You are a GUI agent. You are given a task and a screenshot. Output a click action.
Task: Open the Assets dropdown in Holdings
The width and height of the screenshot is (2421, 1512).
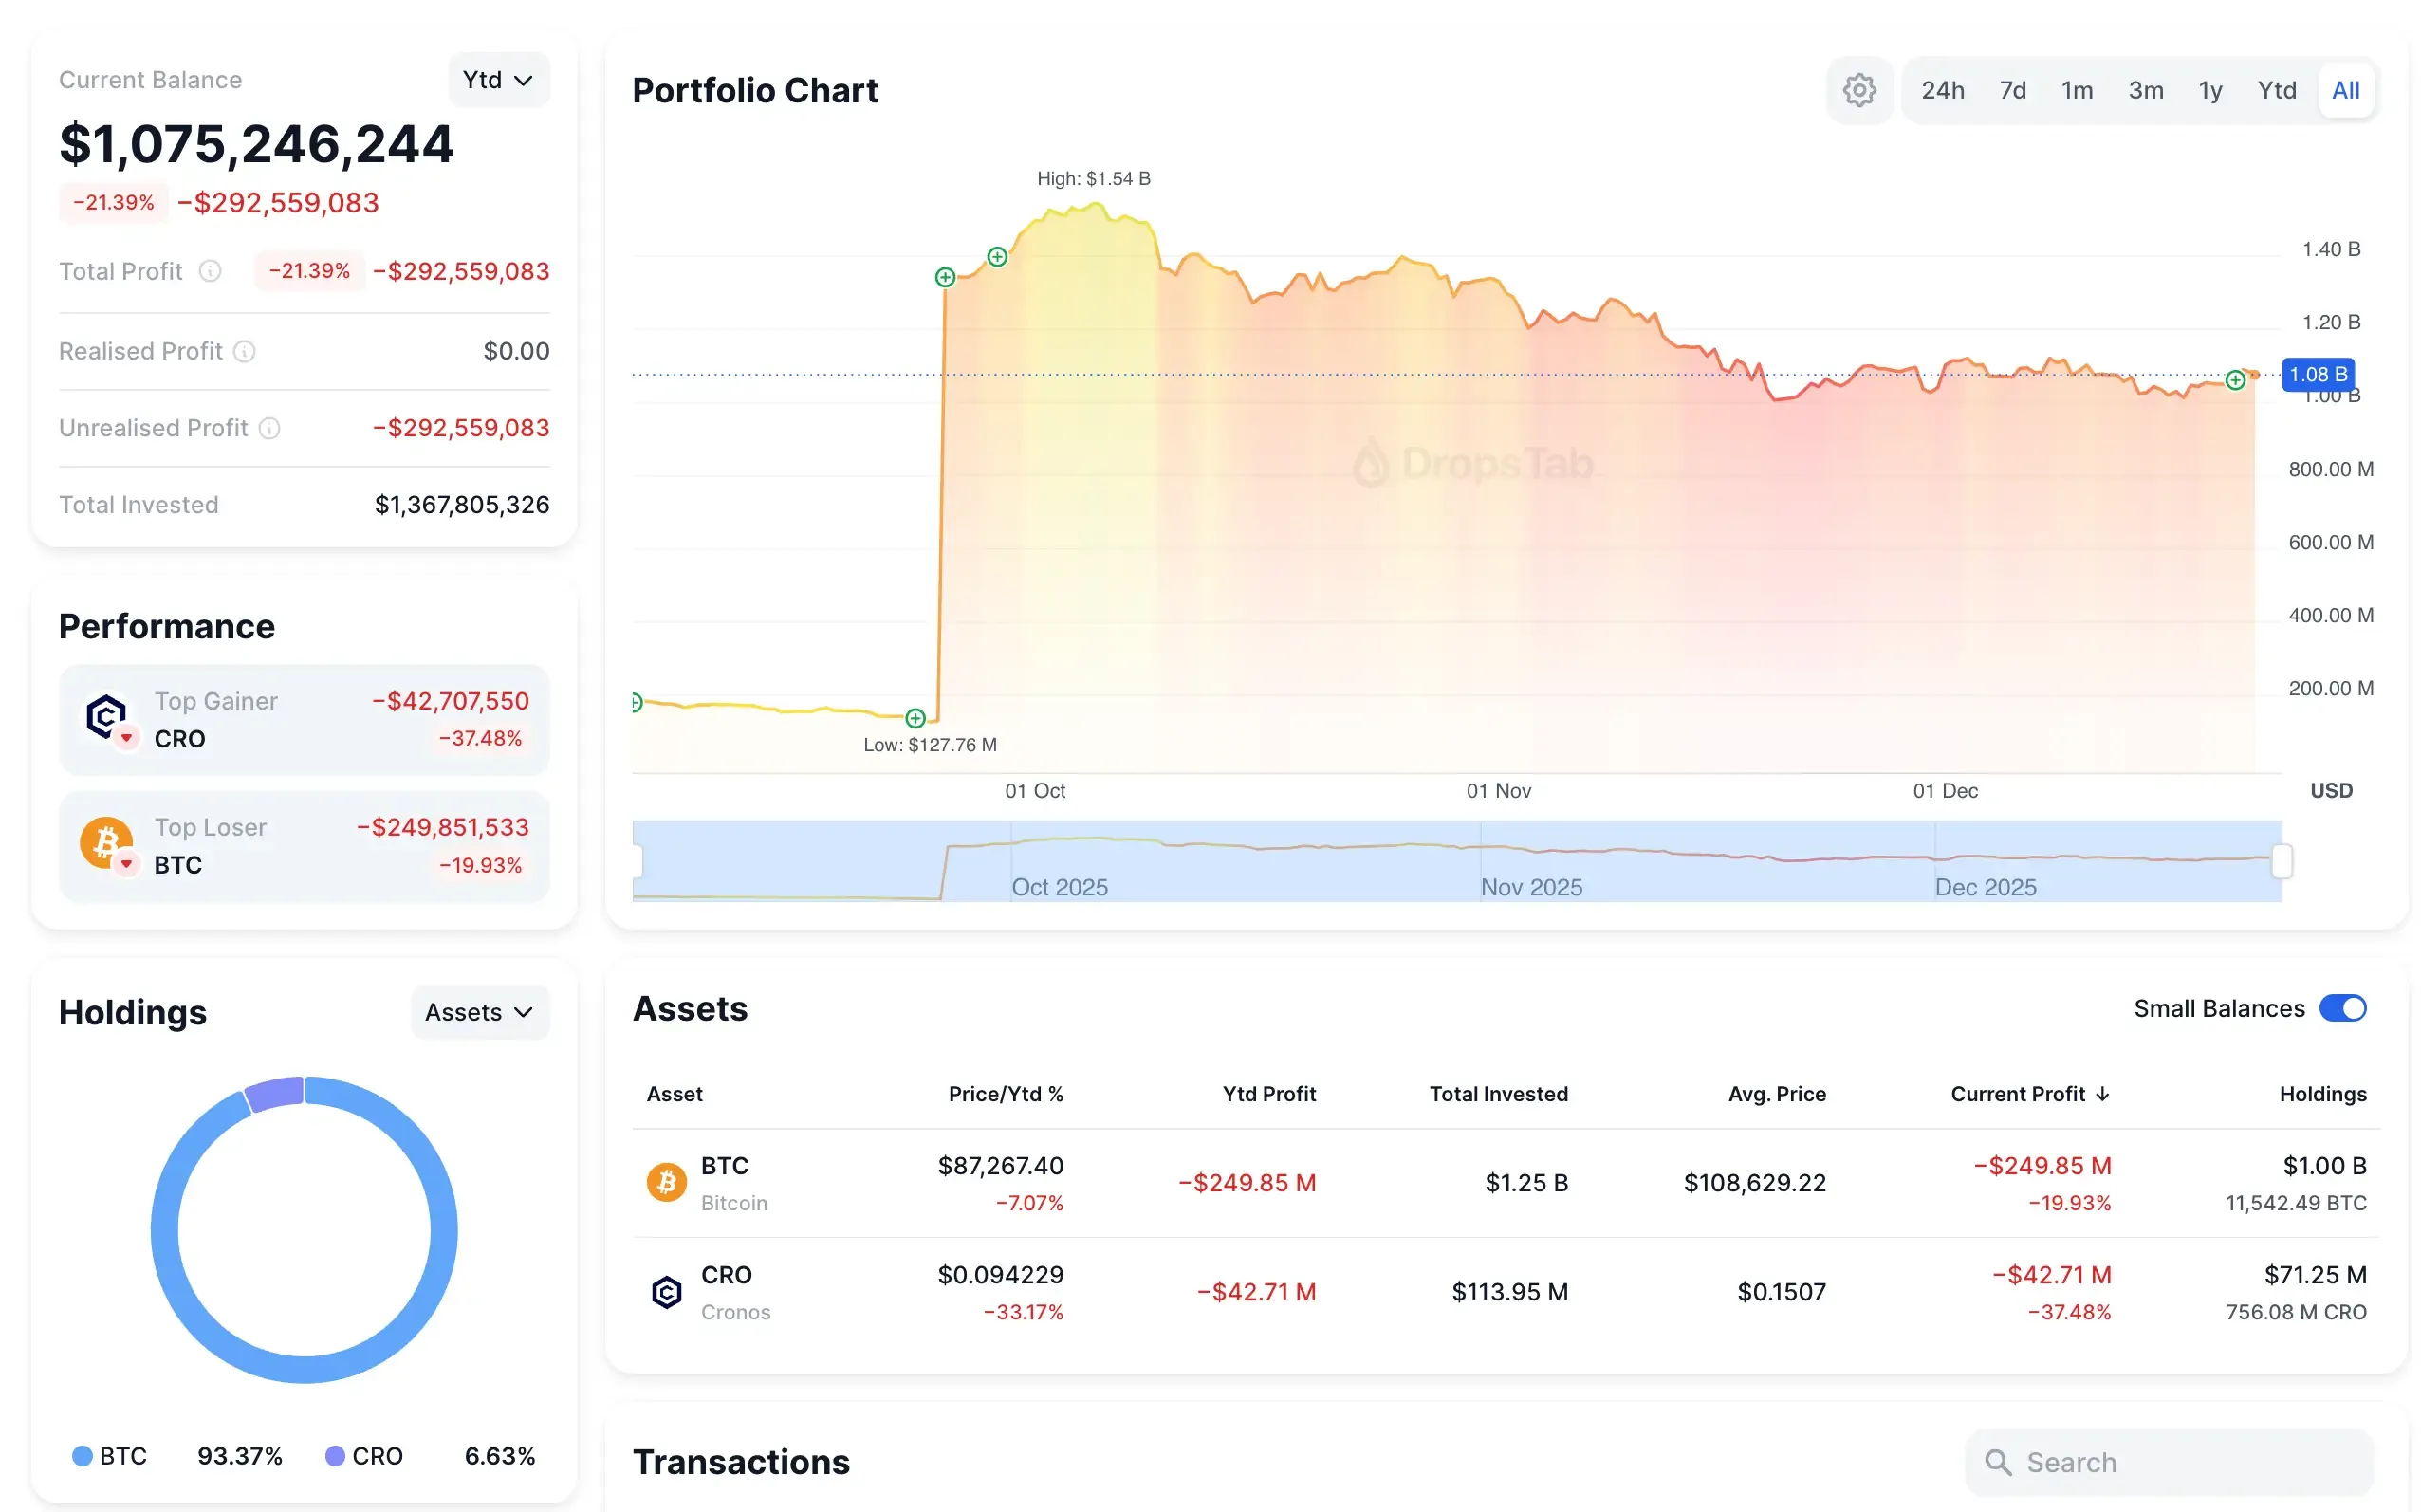(479, 1012)
